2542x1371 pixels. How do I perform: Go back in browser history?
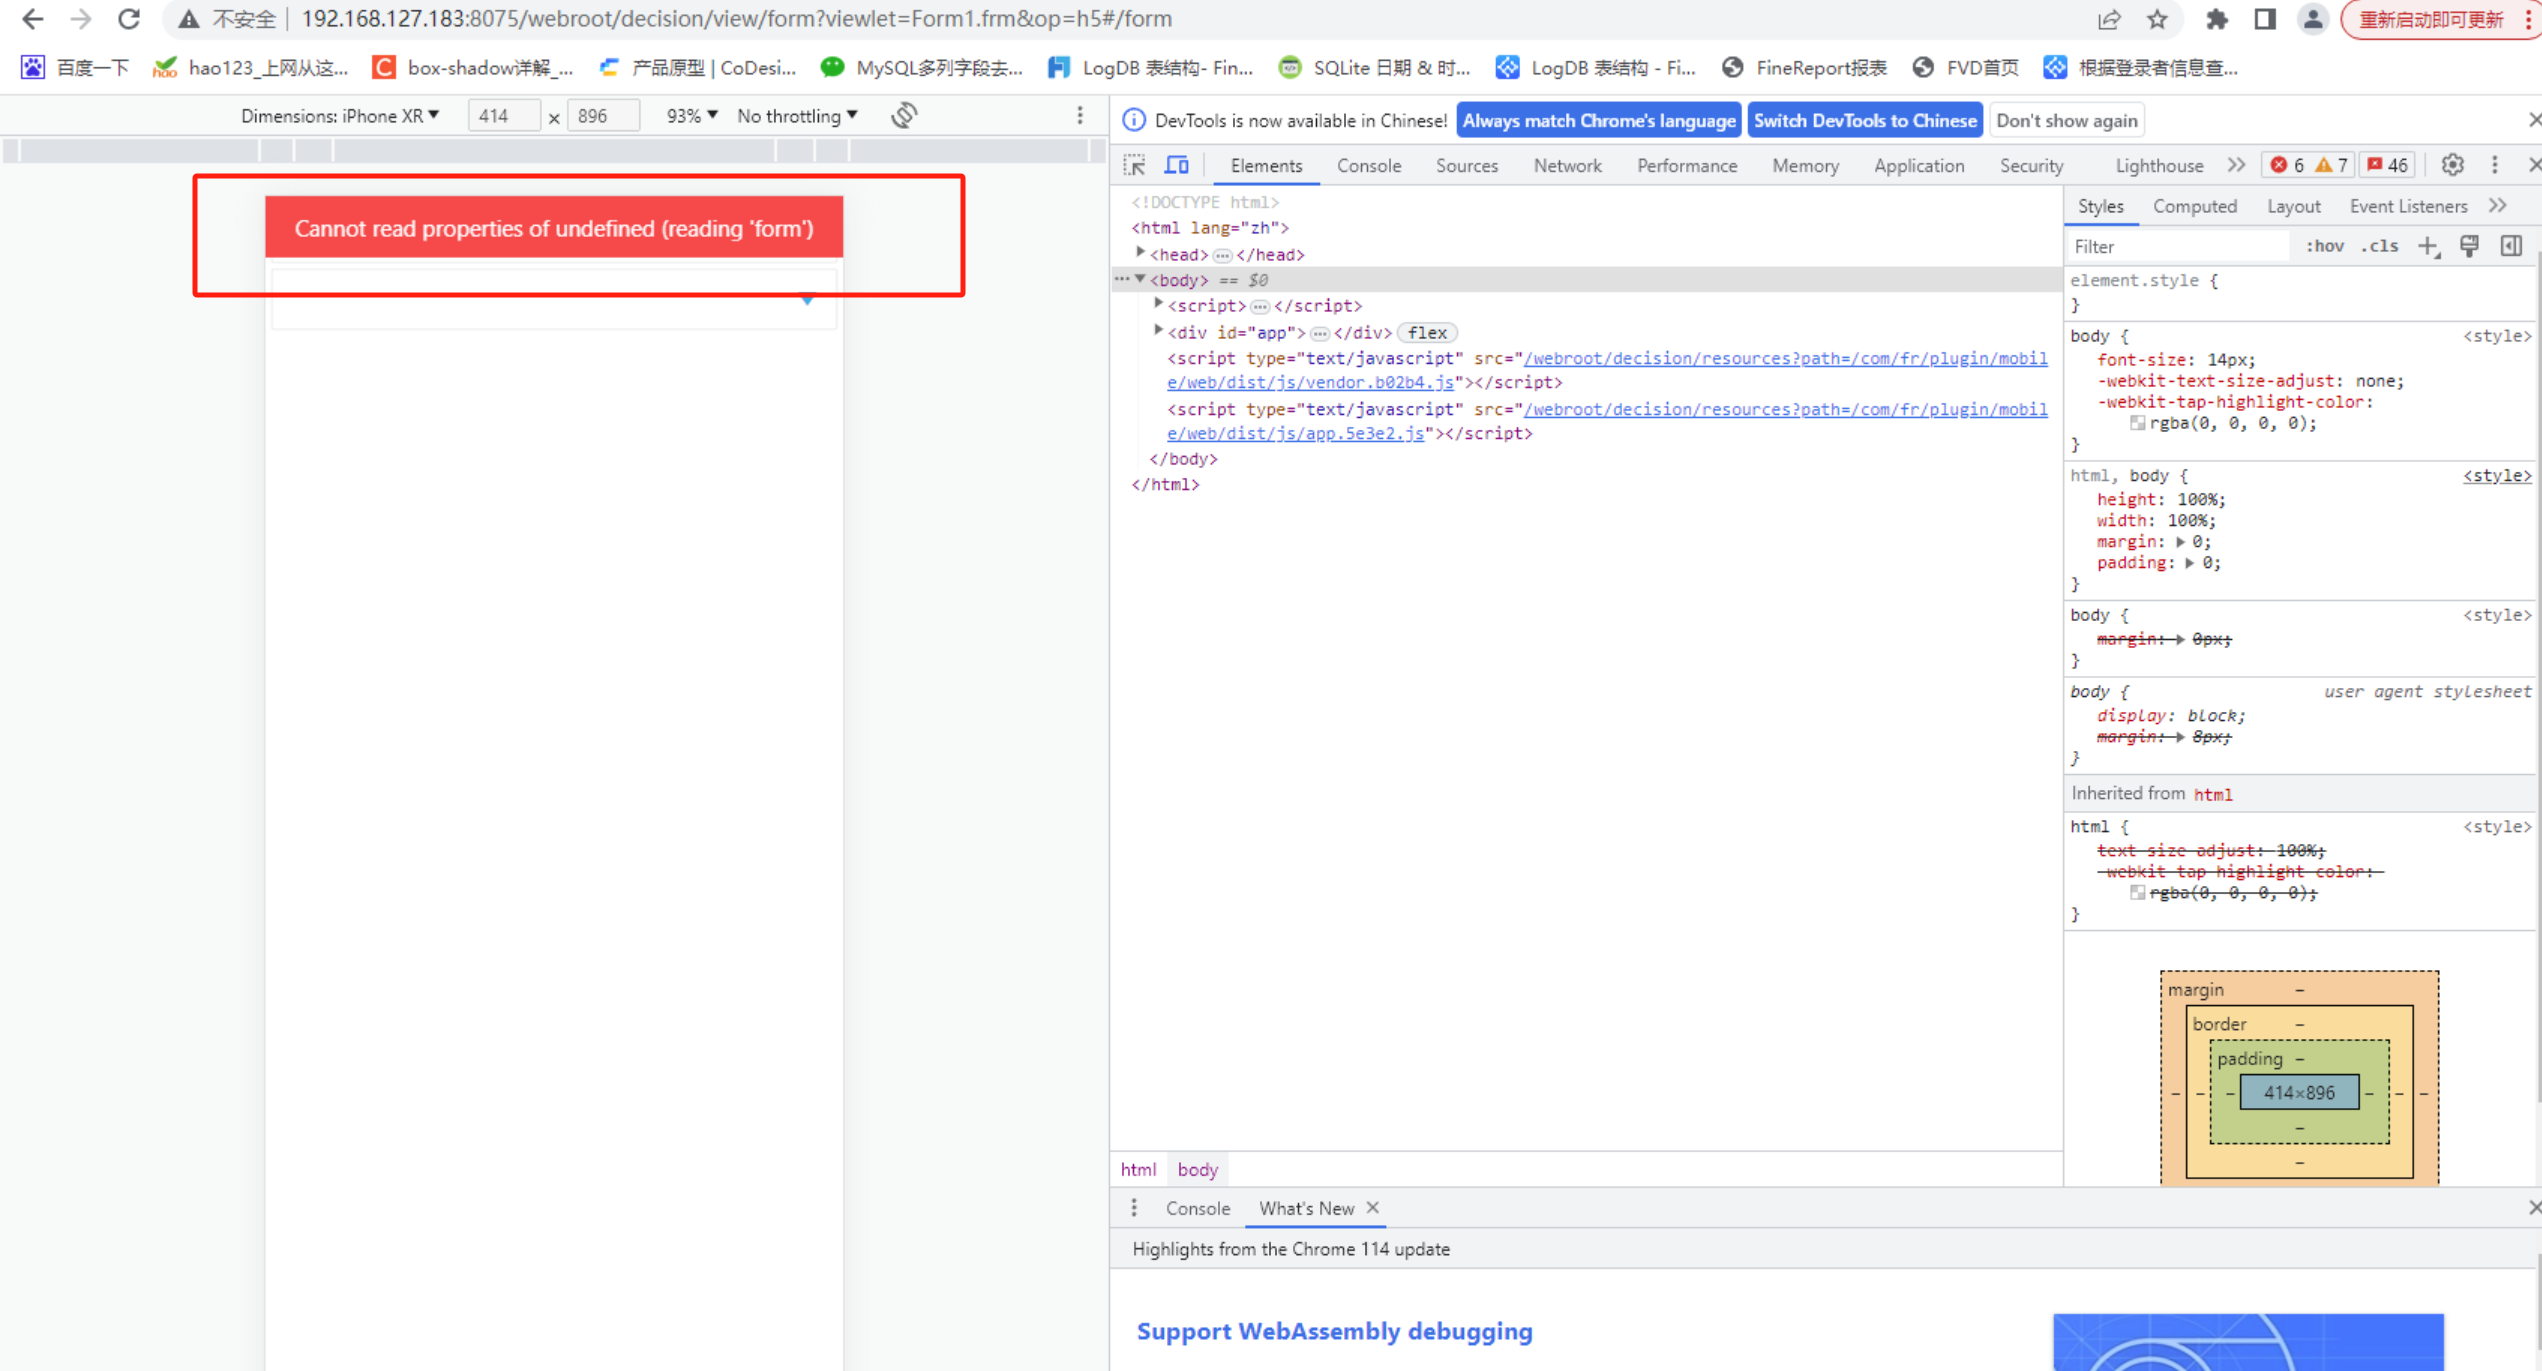[x=32, y=19]
